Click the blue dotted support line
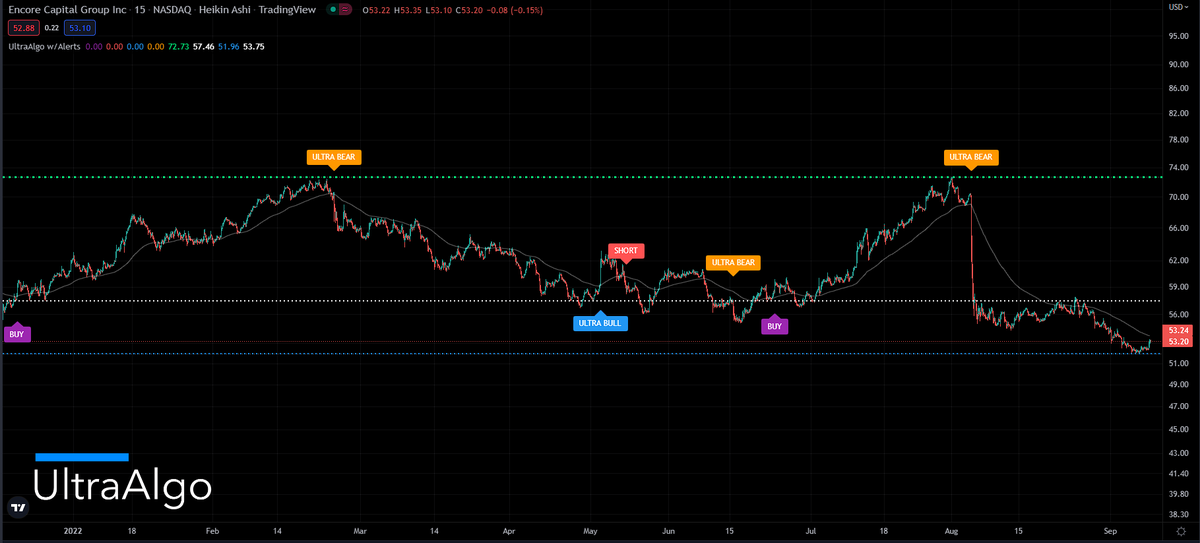 pos(580,353)
